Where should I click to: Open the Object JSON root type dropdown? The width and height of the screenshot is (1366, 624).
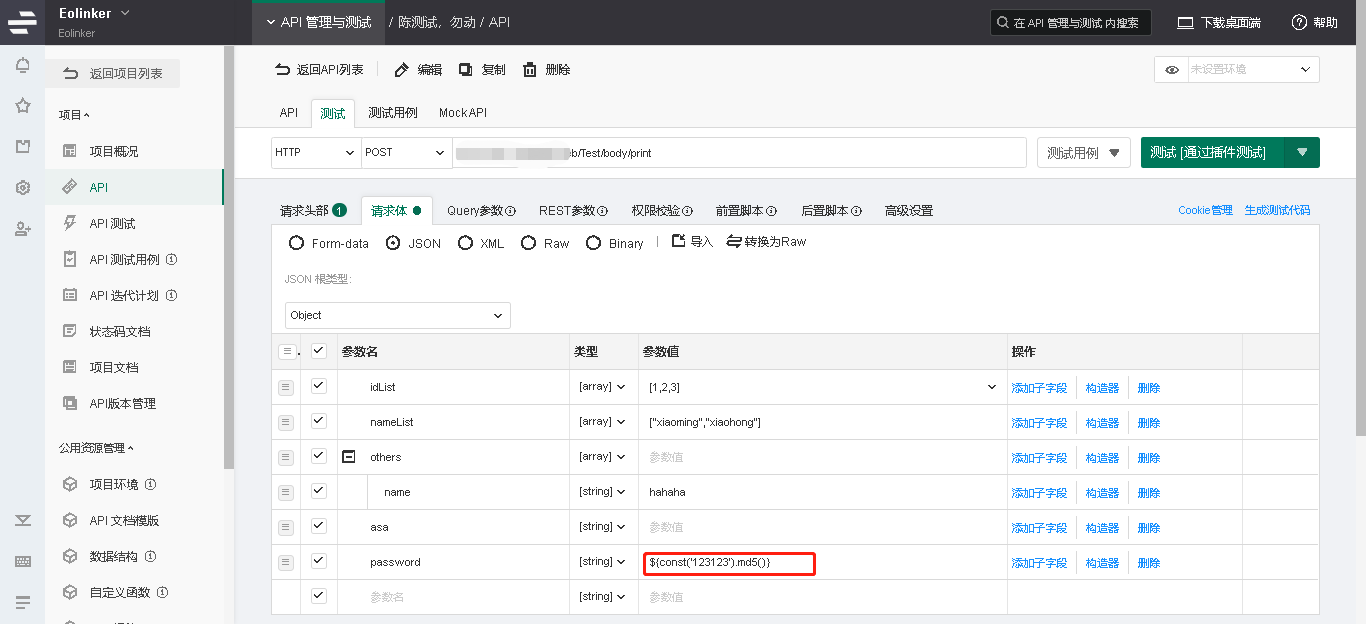[x=397, y=315]
